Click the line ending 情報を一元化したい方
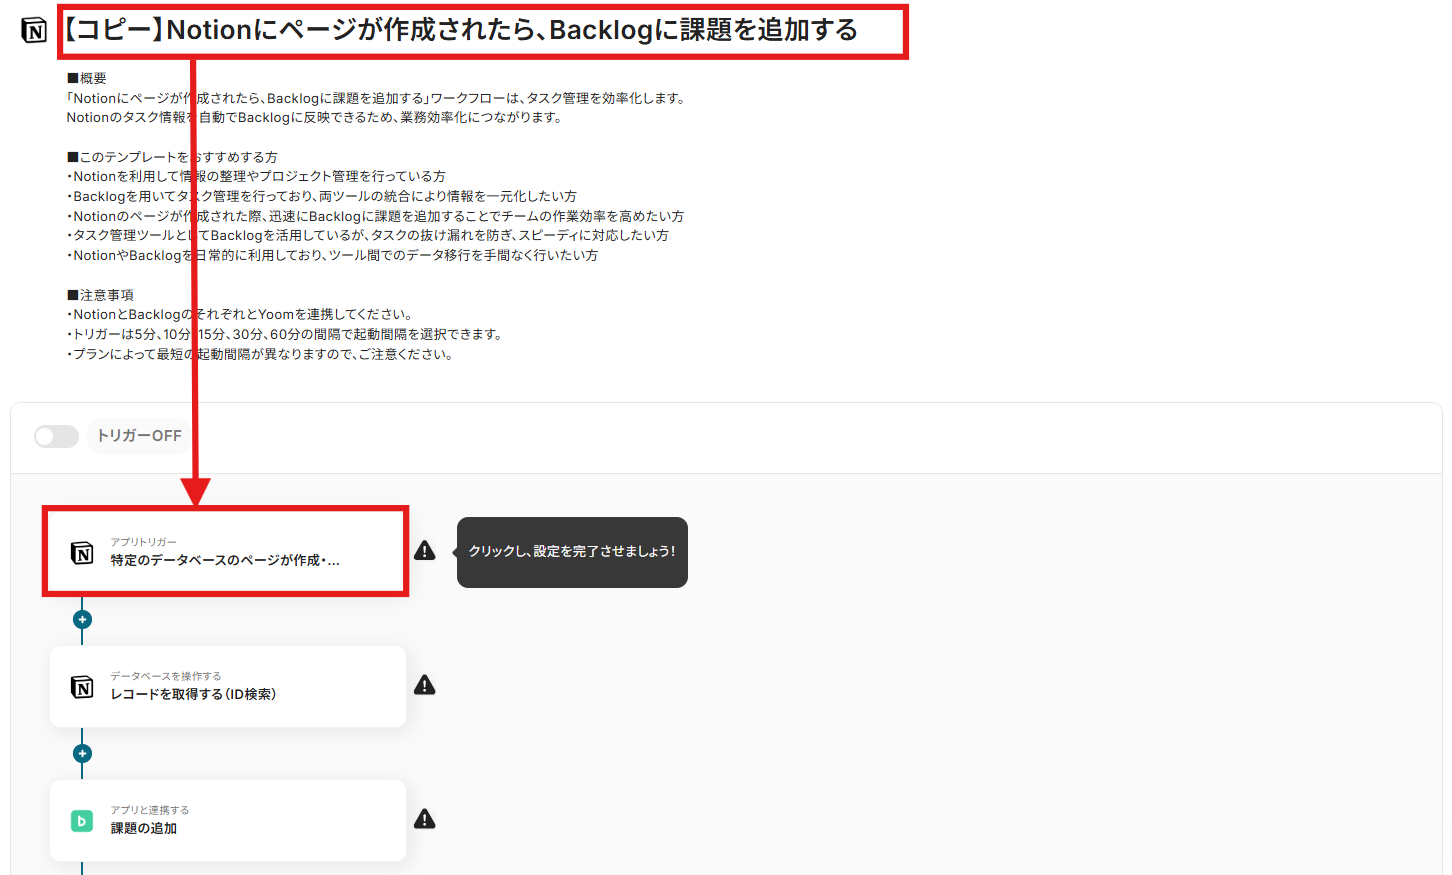 click(x=322, y=196)
